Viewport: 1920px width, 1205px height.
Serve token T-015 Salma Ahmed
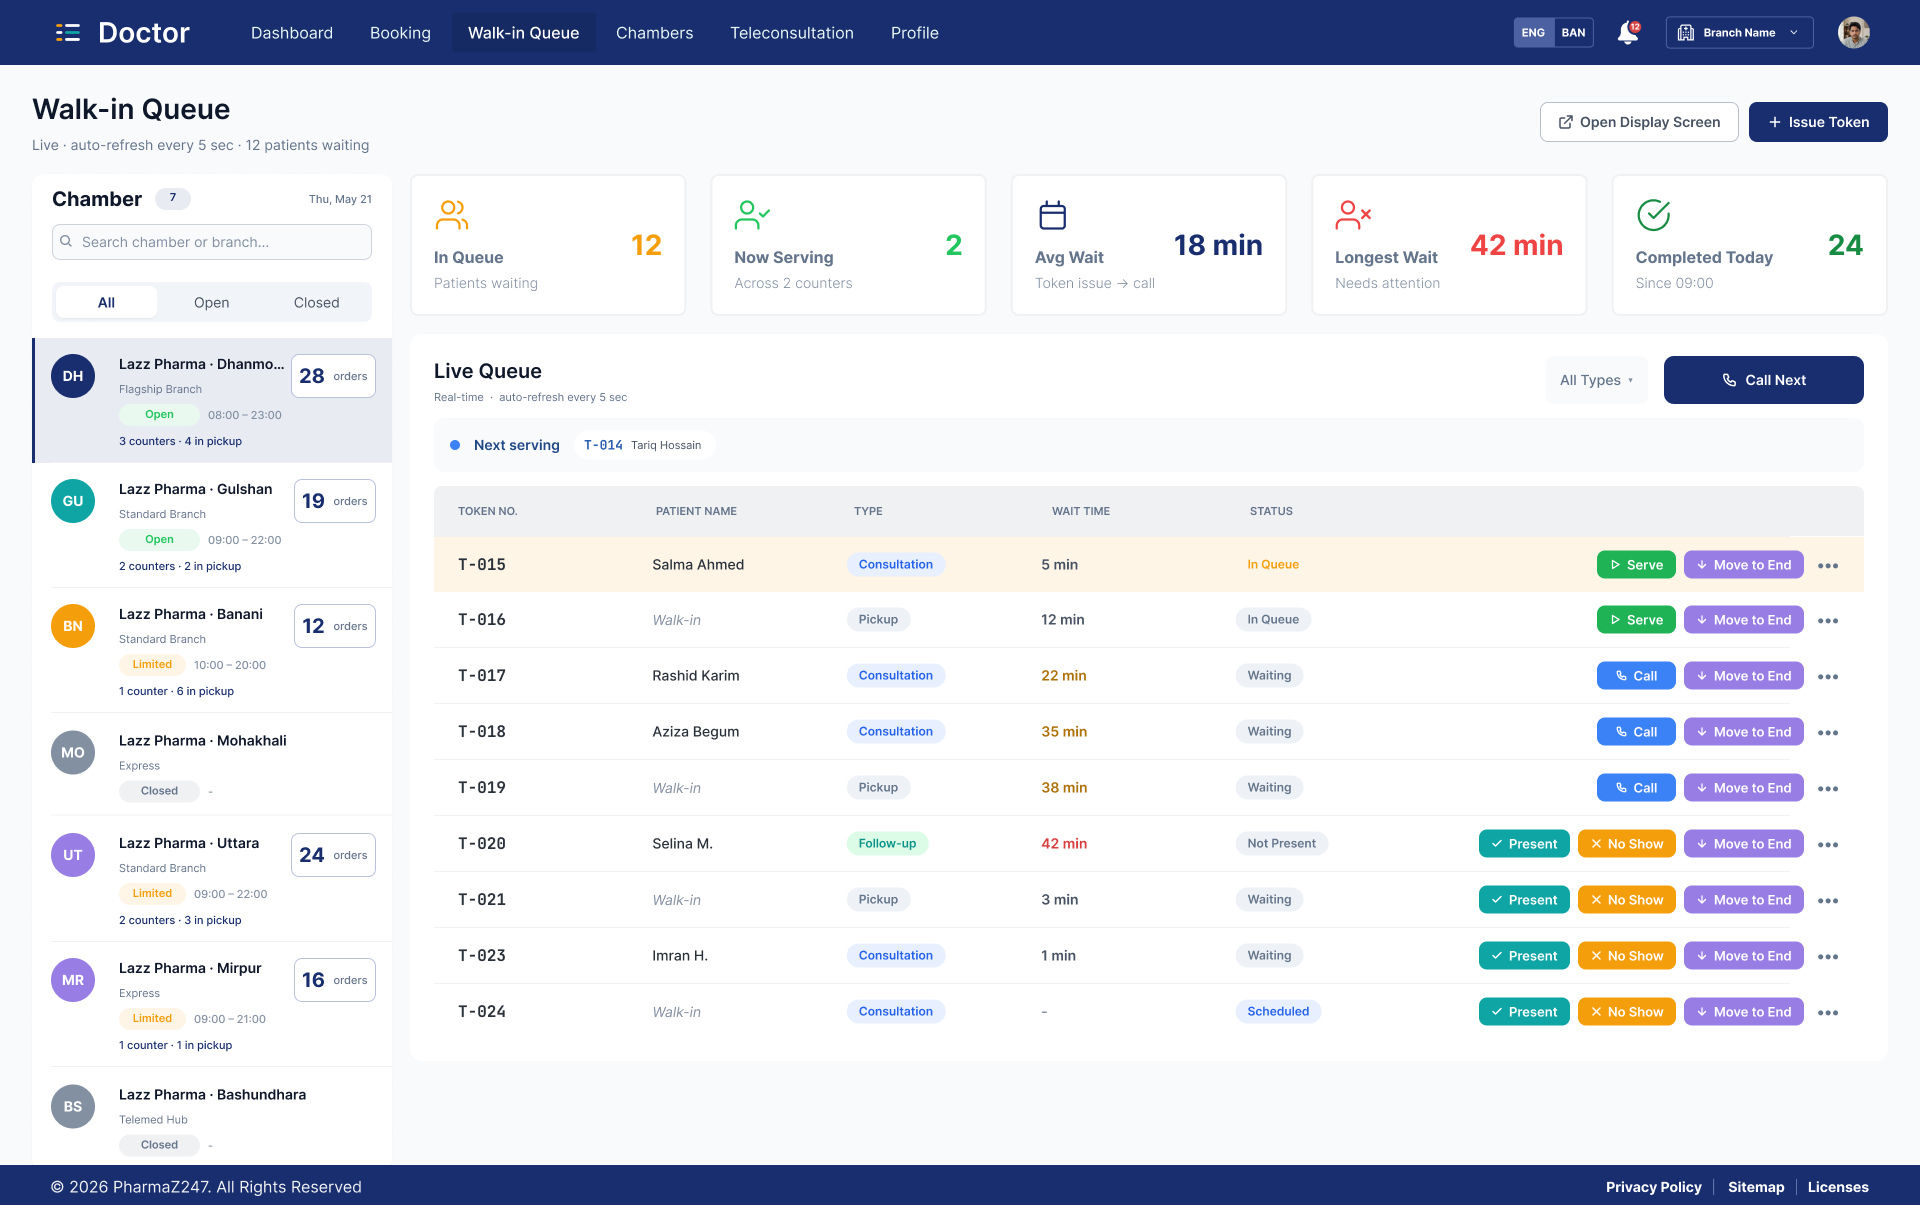(1636, 565)
